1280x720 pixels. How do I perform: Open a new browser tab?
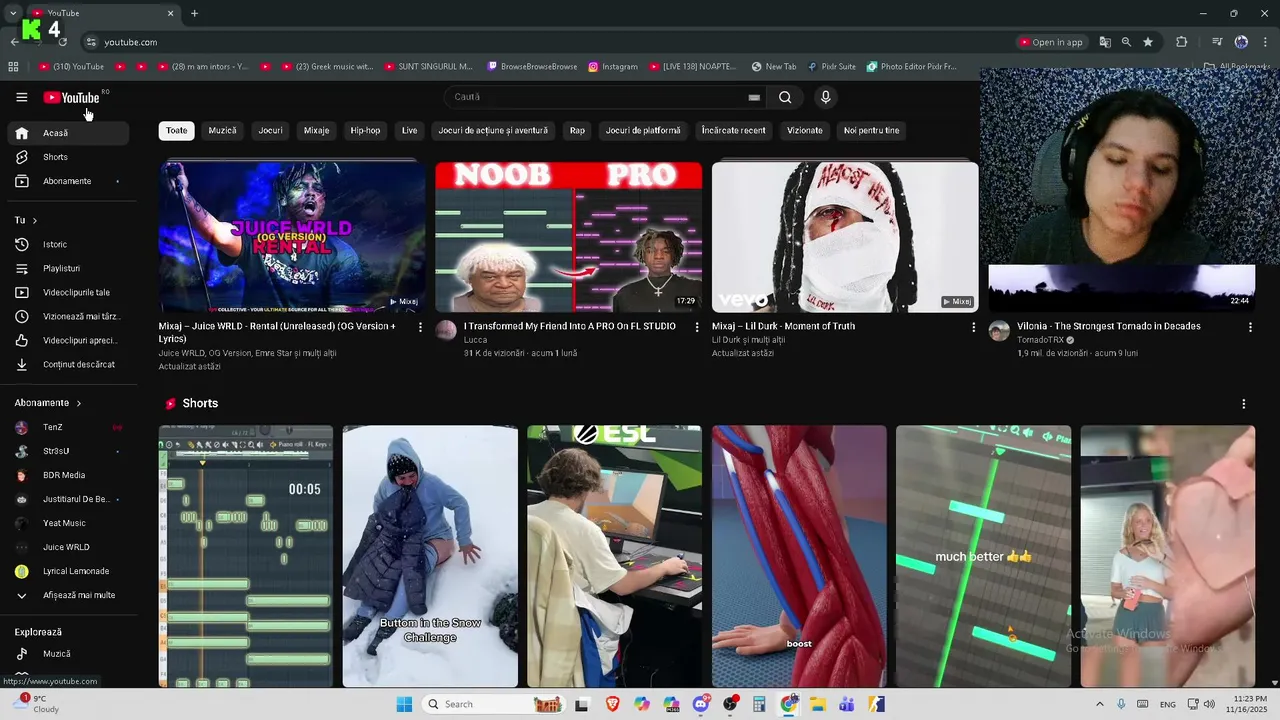(194, 13)
